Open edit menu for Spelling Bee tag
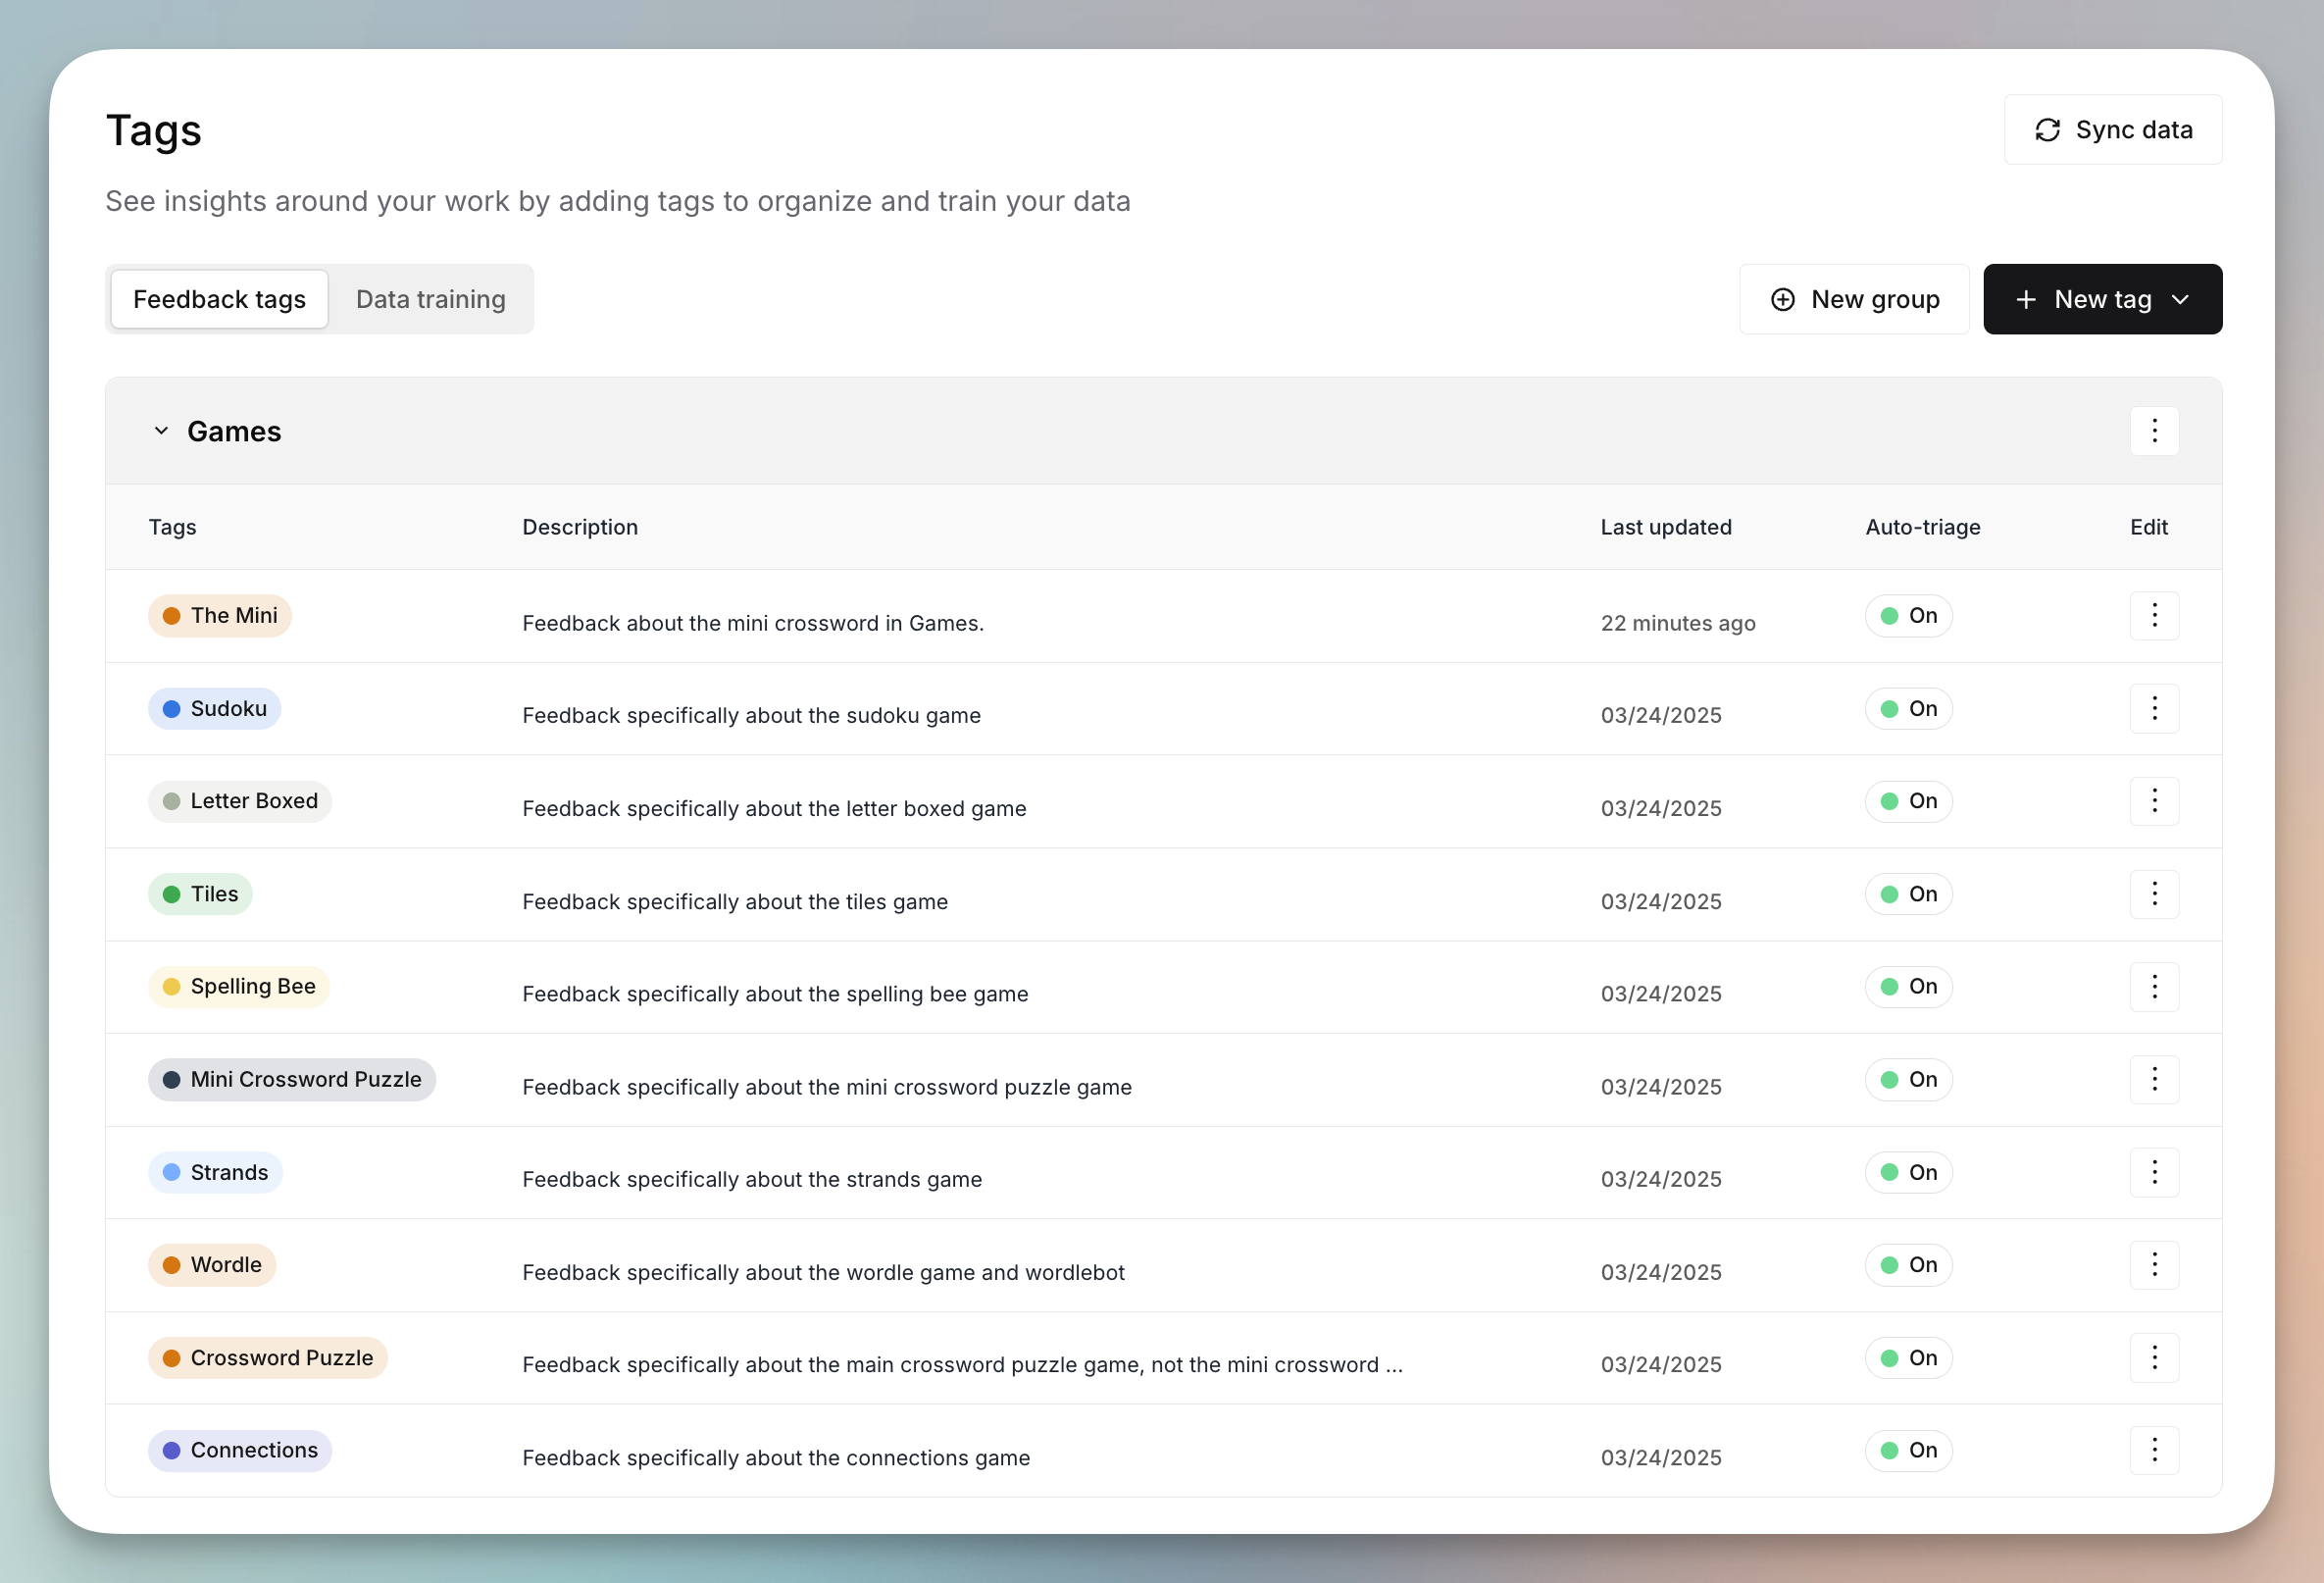Viewport: 2324px width, 1583px height. (x=2154, y=987)
